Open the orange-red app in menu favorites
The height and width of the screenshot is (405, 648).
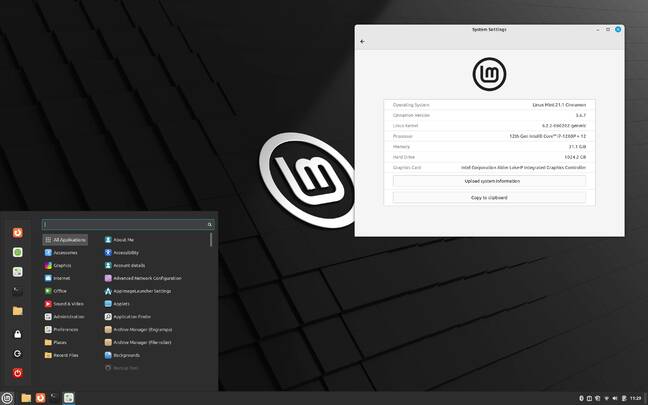point(17,233)
